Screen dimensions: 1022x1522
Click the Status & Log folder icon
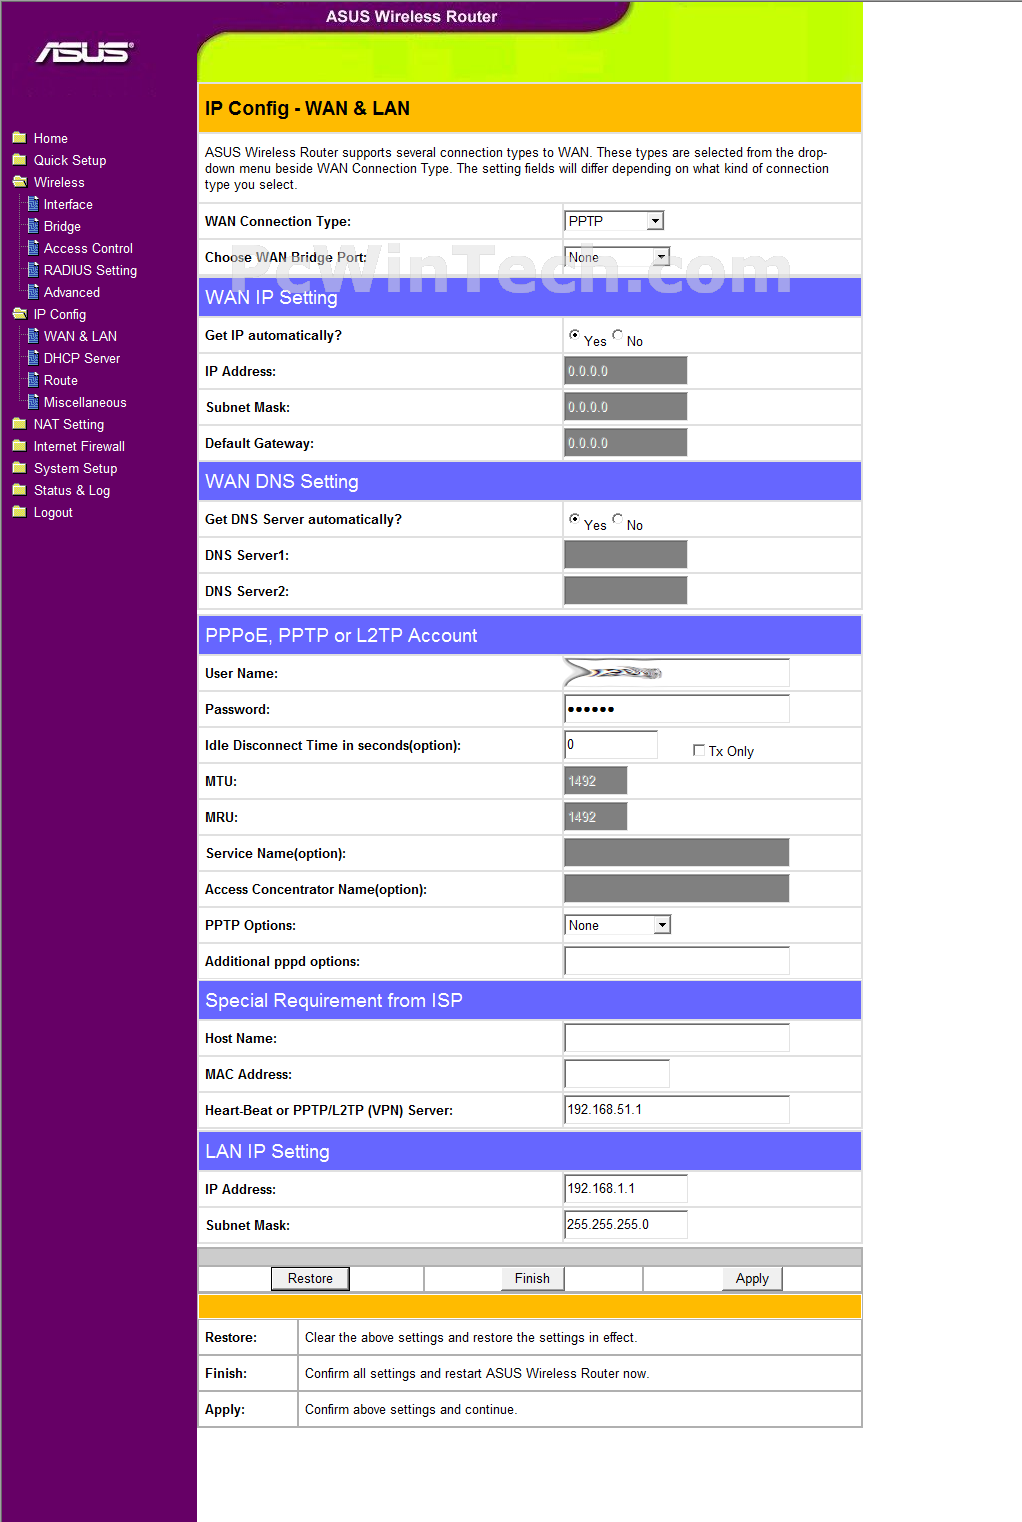point(19,489)
